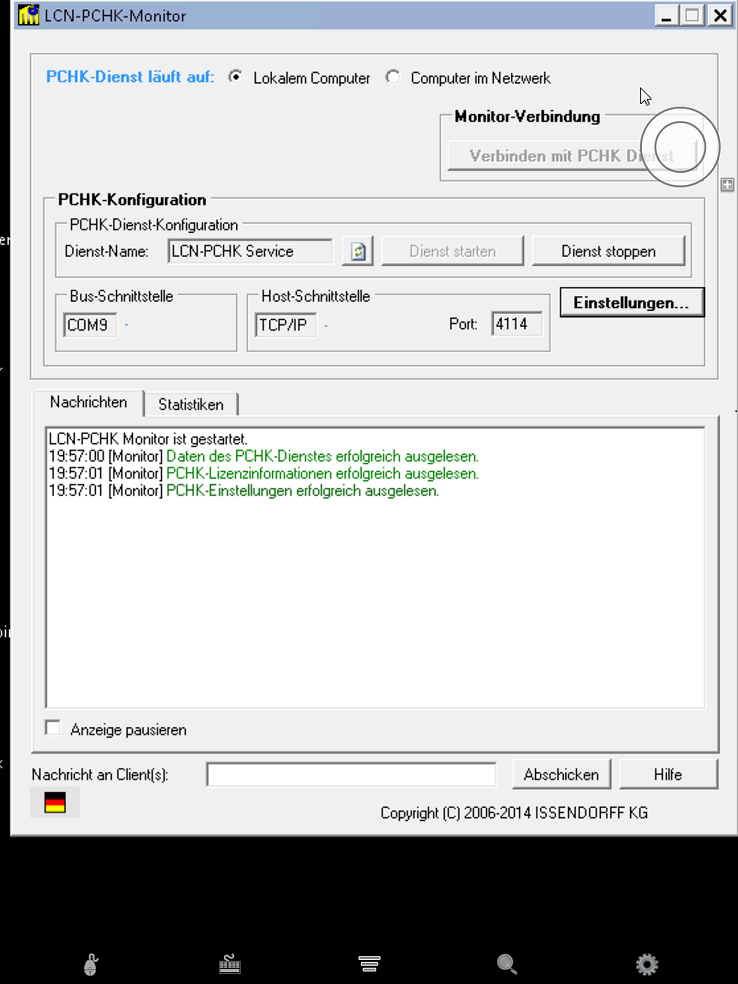Screen dimensions: 738x984
Task: Click the 'PCHK-Einstellungen erfolgreich ausgelesen' log line
Action: (x=302, y=491)
